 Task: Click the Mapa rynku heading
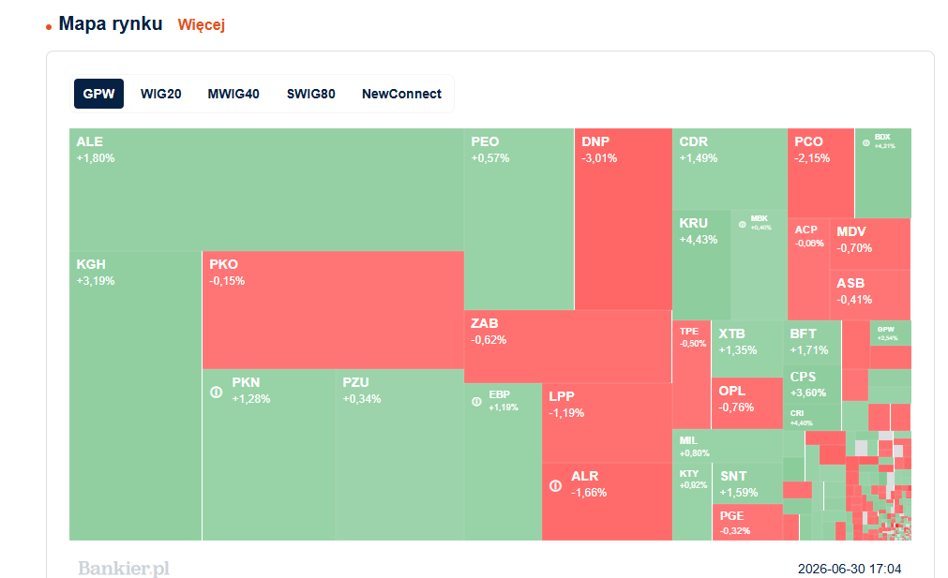click(110, 24)
